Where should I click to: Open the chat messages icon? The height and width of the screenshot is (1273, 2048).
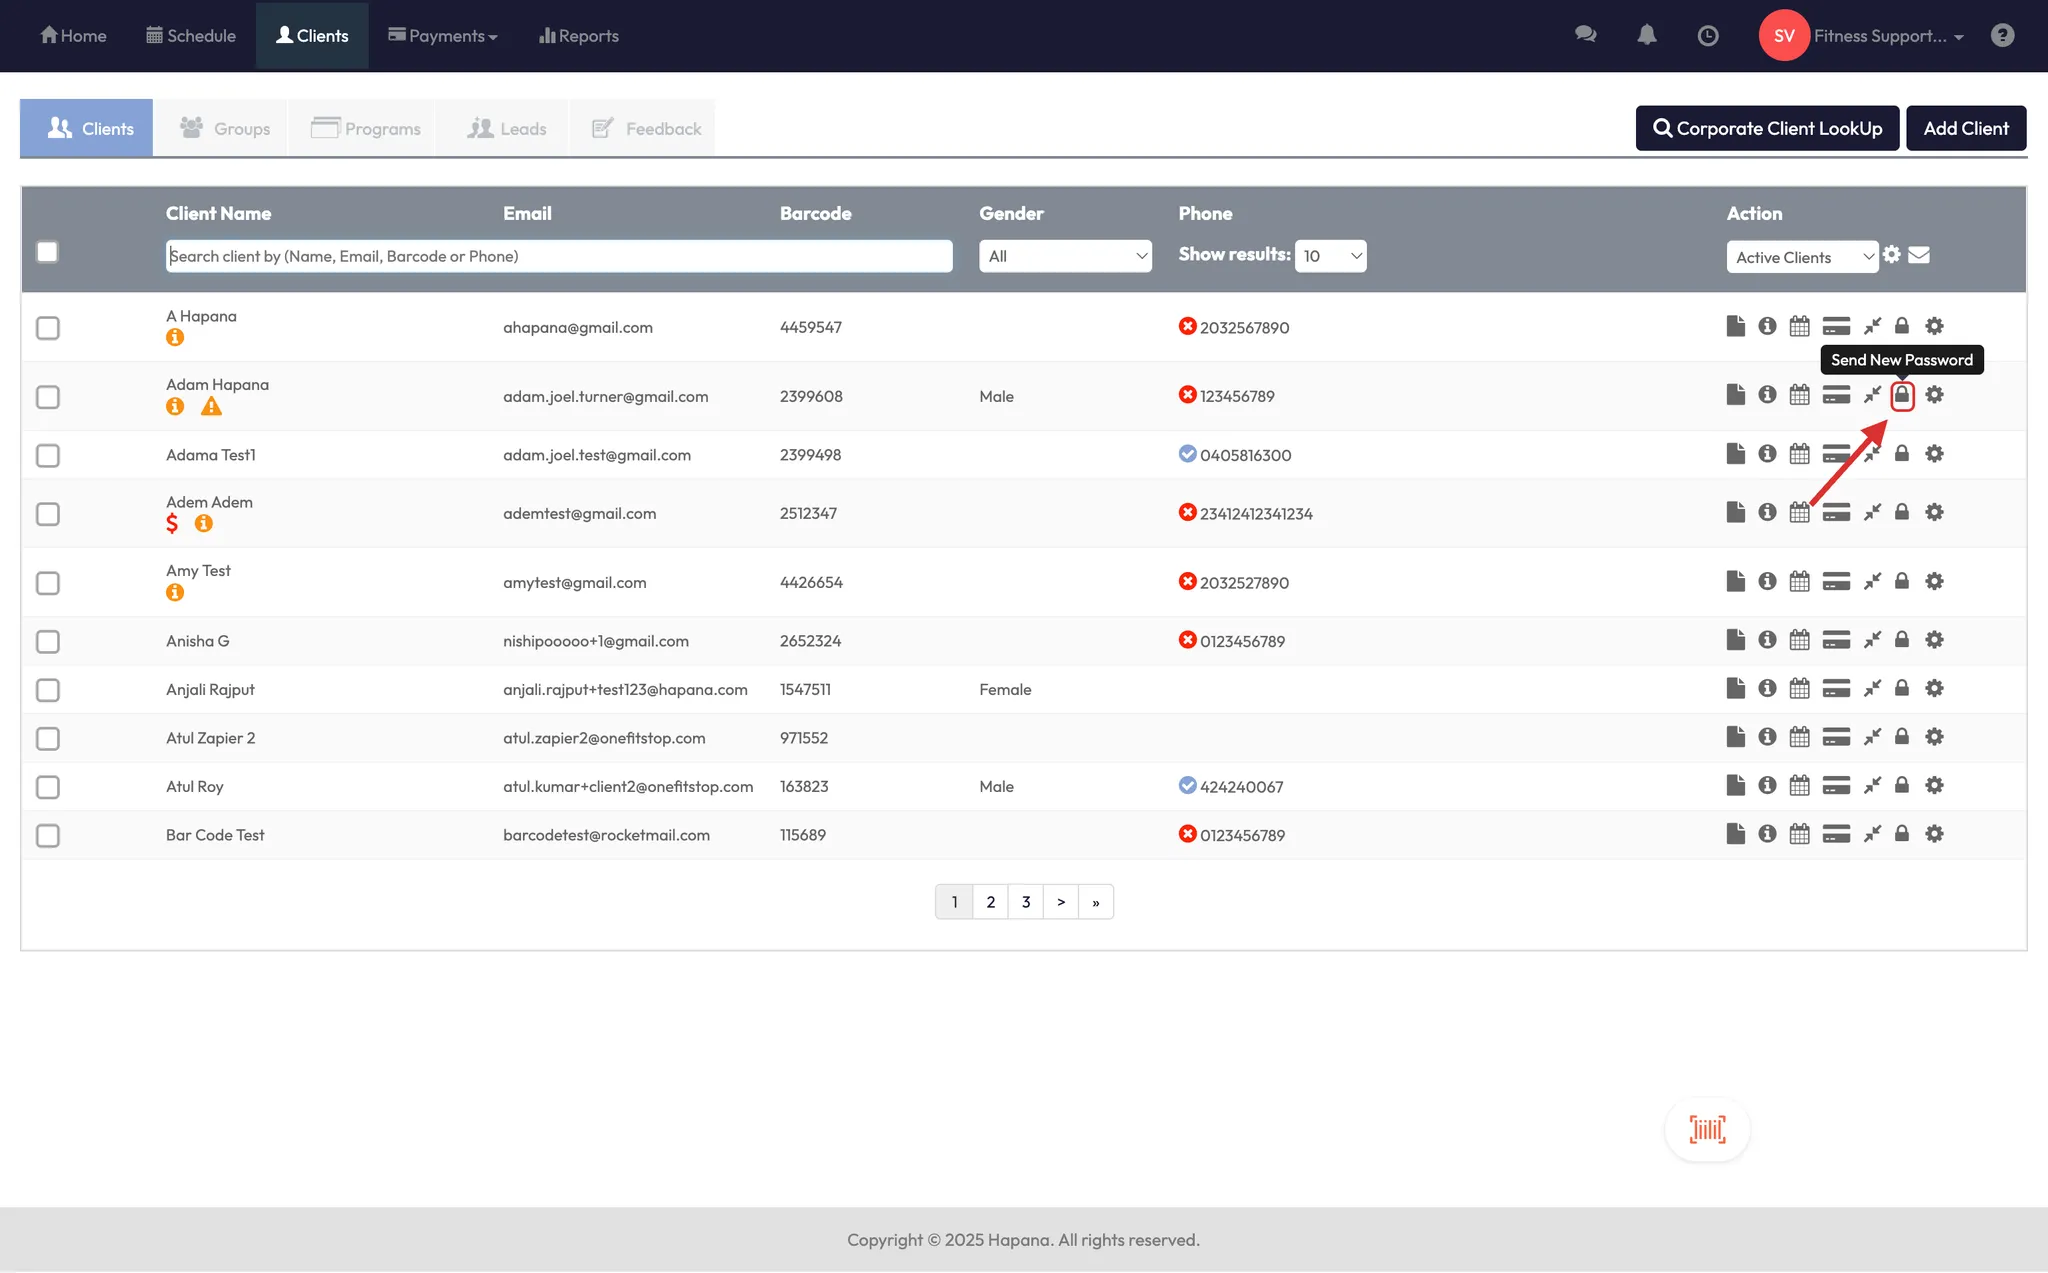(x=1585, y=36)
